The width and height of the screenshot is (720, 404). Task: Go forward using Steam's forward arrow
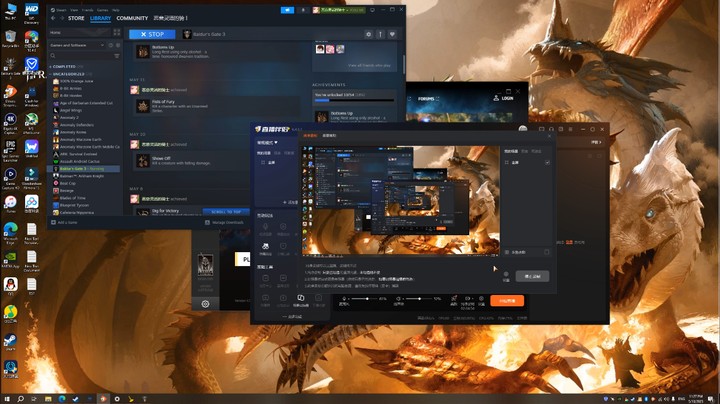[62, 18]
